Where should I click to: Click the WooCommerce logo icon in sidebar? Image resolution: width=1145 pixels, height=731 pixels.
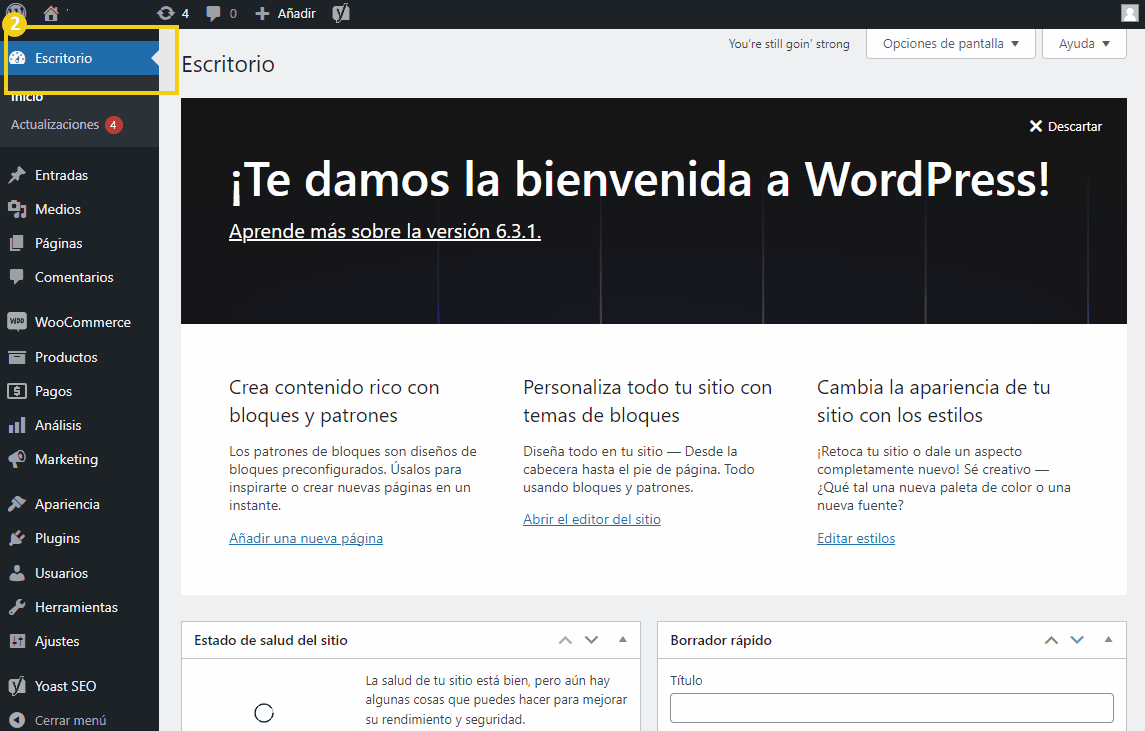point(17,321)
